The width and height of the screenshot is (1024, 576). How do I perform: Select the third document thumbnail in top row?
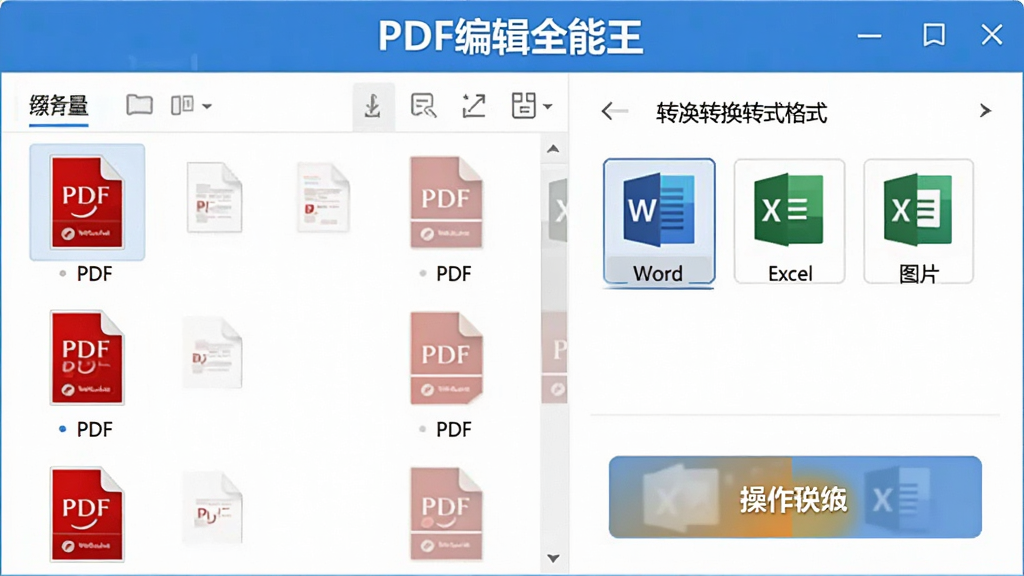point(323,198)
